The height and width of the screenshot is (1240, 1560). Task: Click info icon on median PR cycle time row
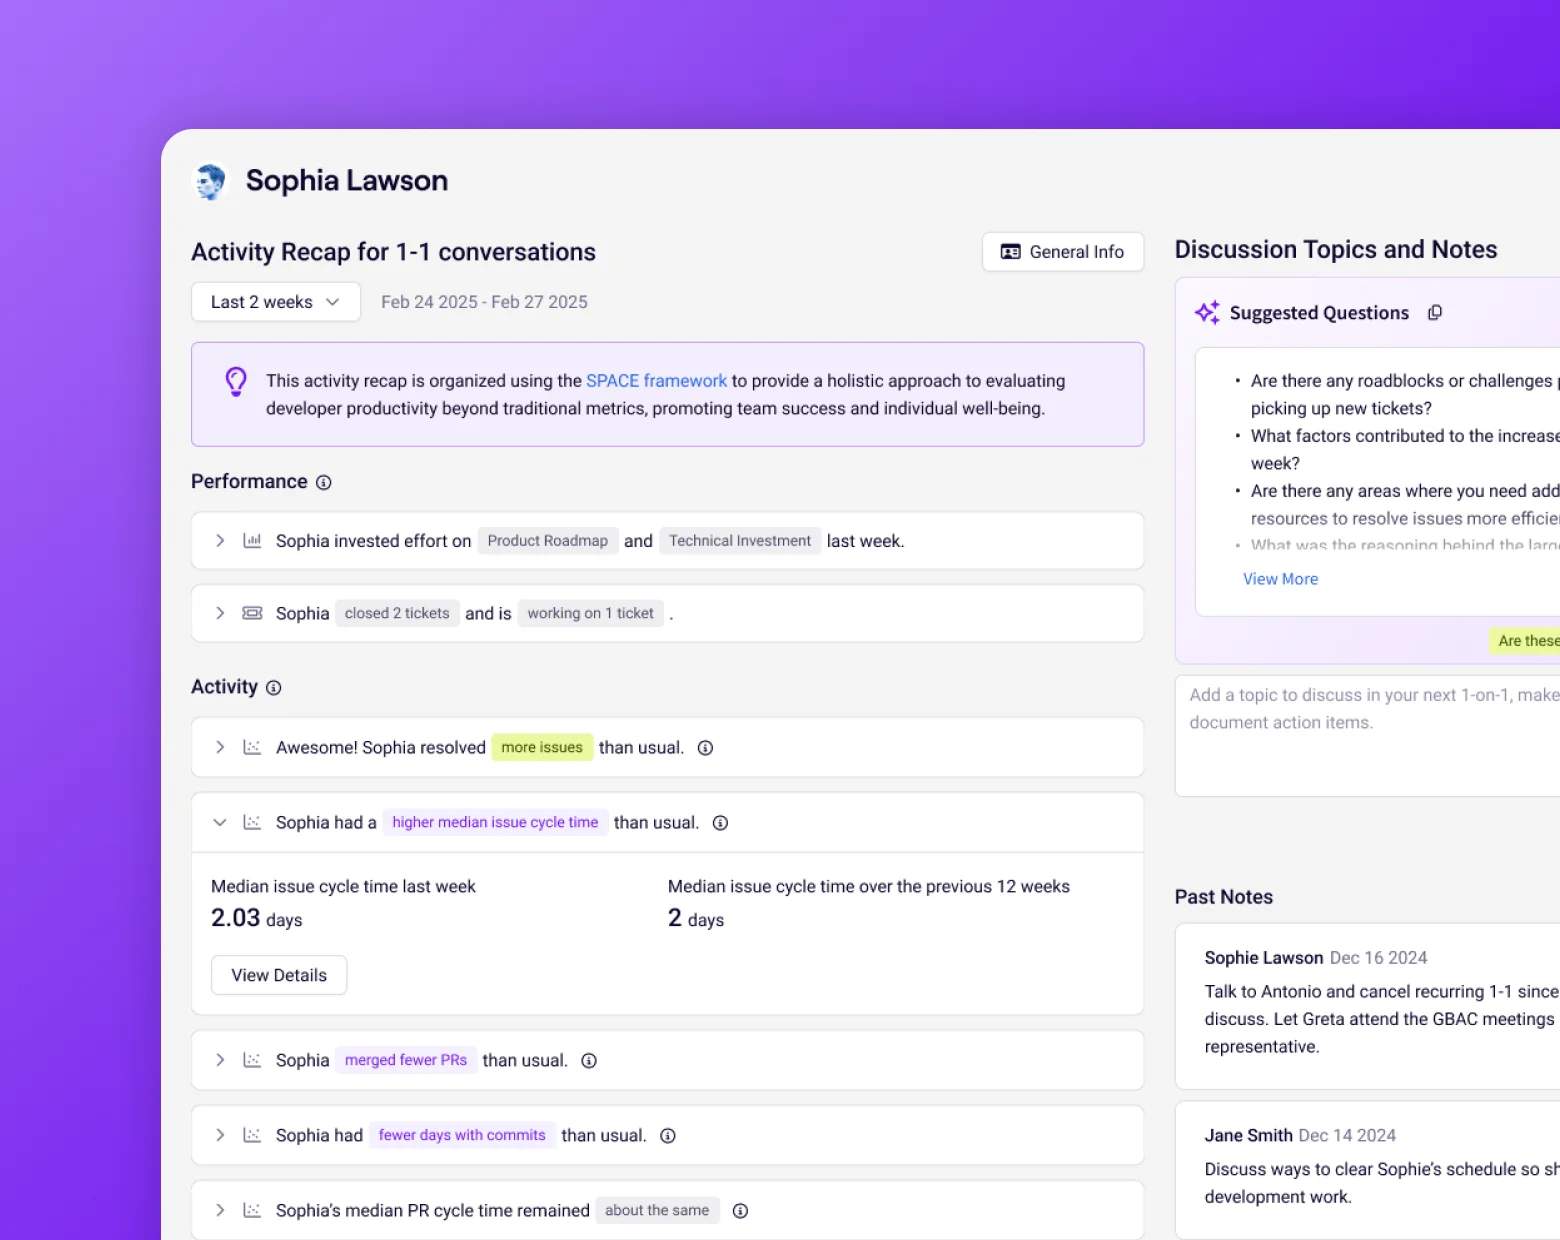[x=740, y=1211]
